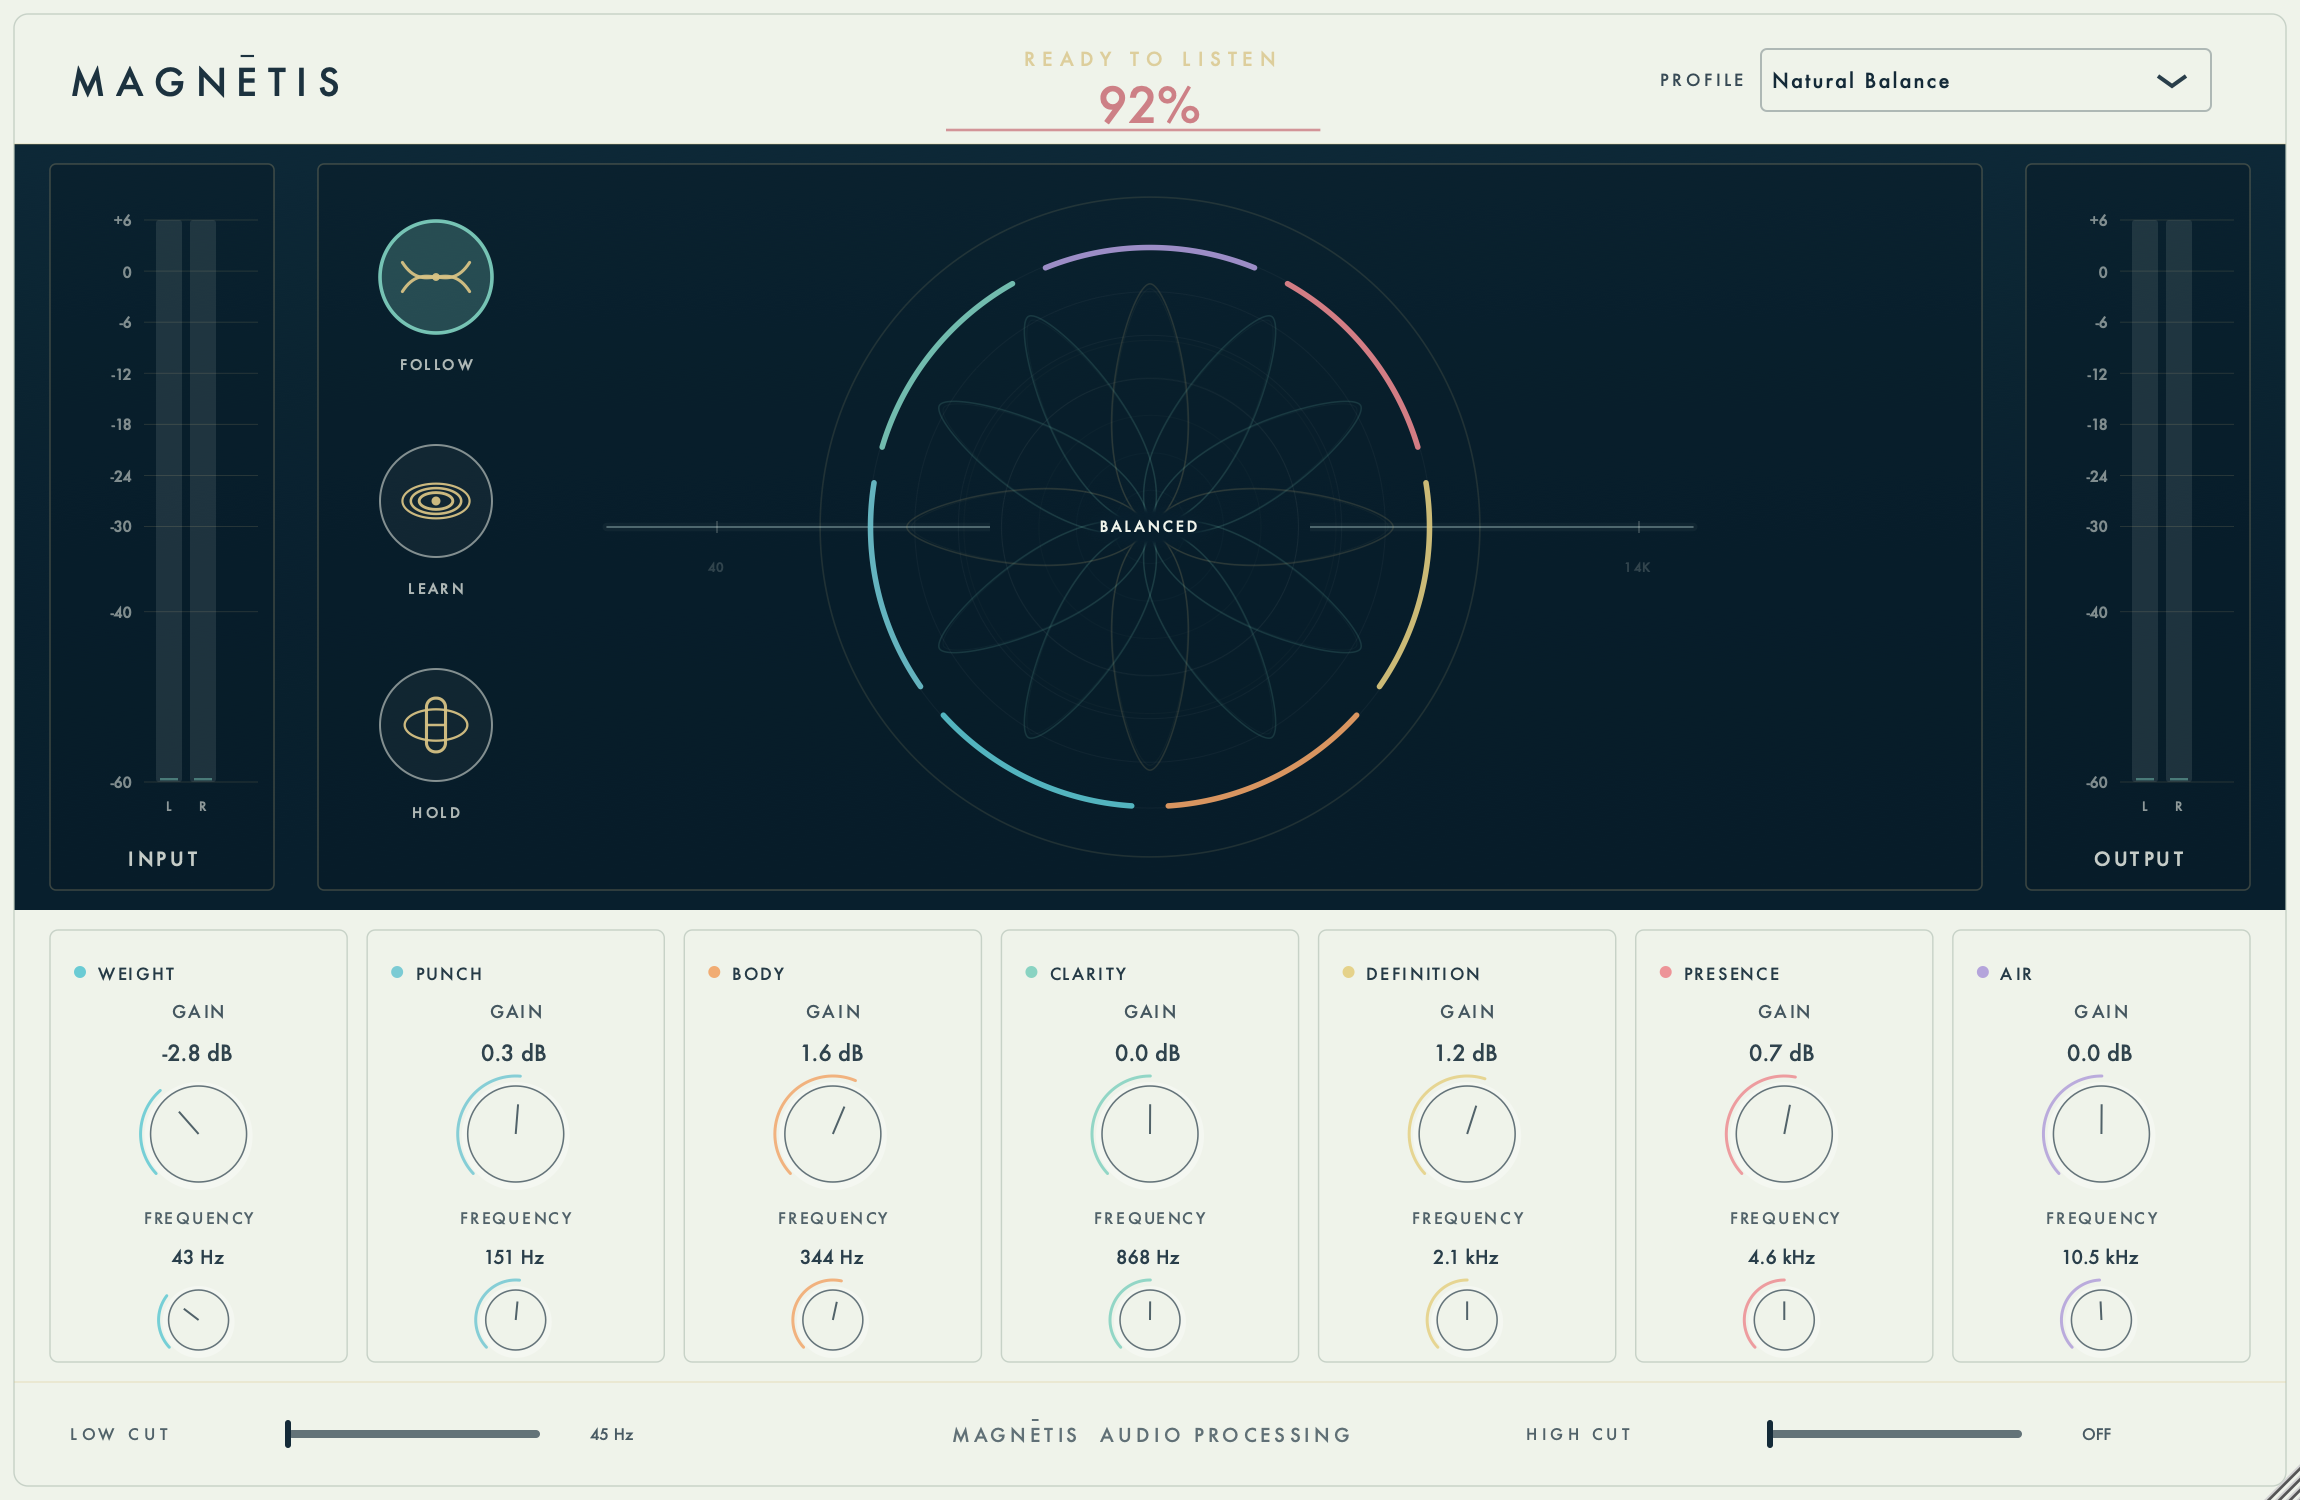Click the Punch frequency knob at 151 Hz
2300x1500 pixels.
point(515,1320)
